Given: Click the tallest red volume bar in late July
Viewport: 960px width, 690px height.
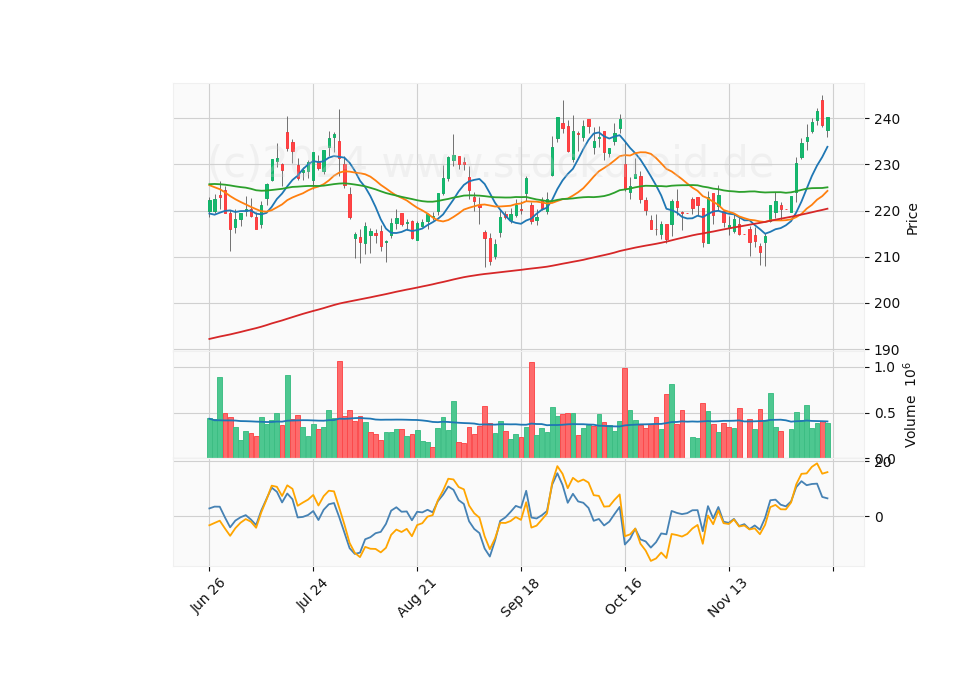Looking at the screenshot, I should [340, 410].
